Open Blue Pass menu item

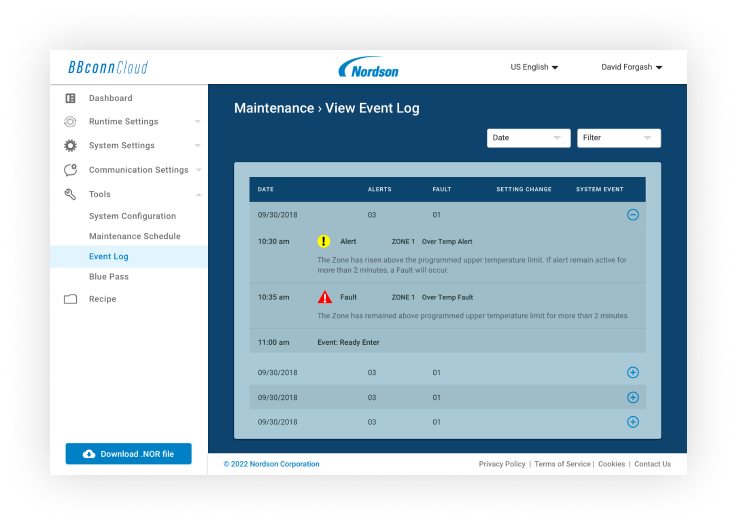(x=109, y=277)
